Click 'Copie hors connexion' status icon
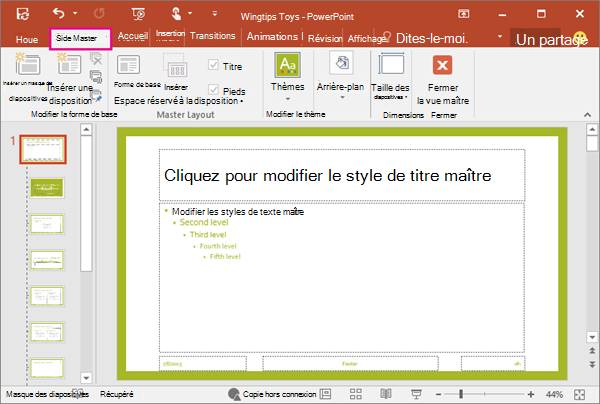 click(234, 394)
